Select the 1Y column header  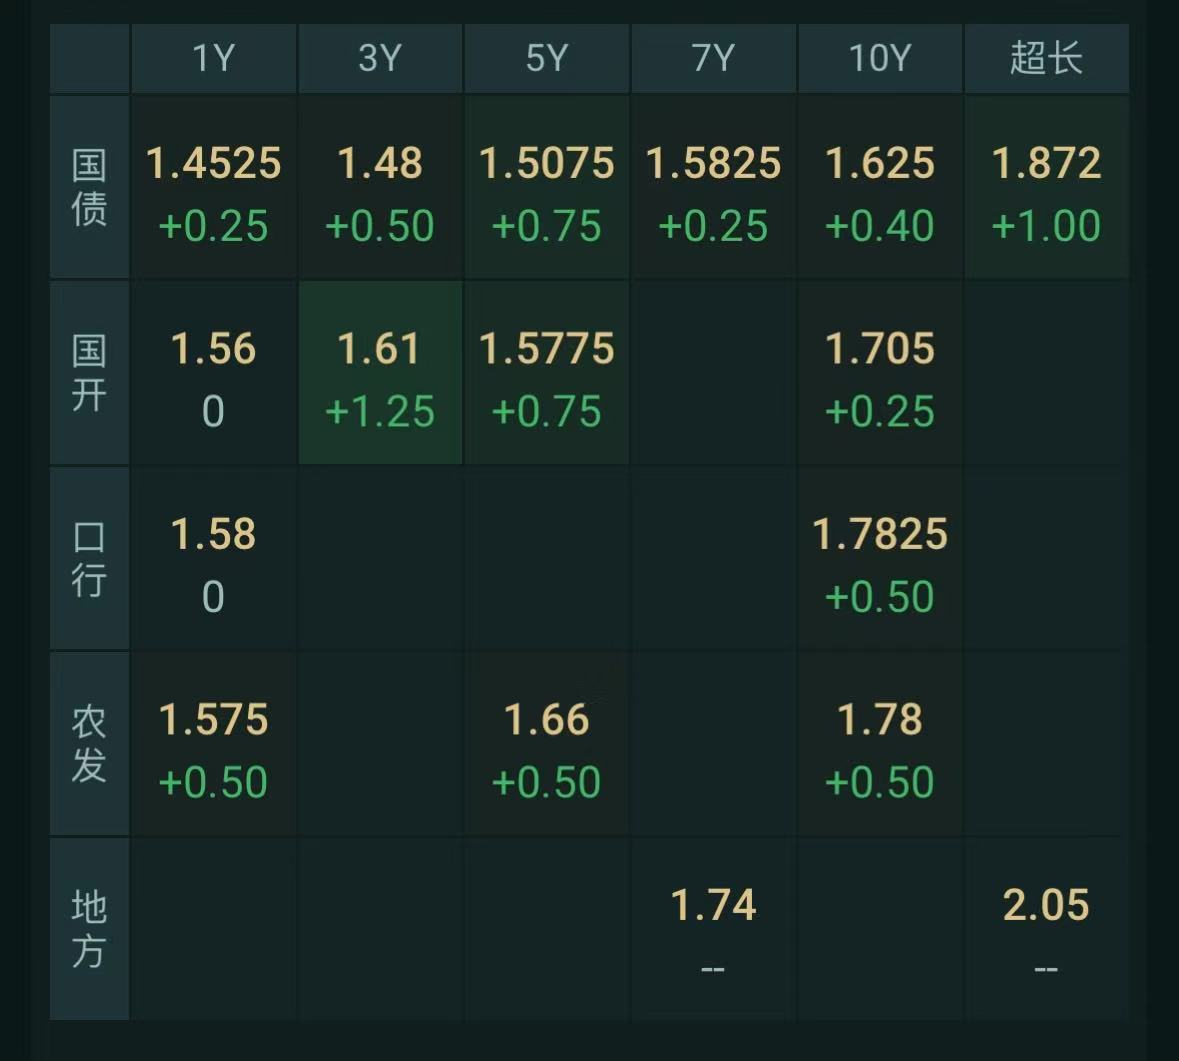click(x=213, y=58)
